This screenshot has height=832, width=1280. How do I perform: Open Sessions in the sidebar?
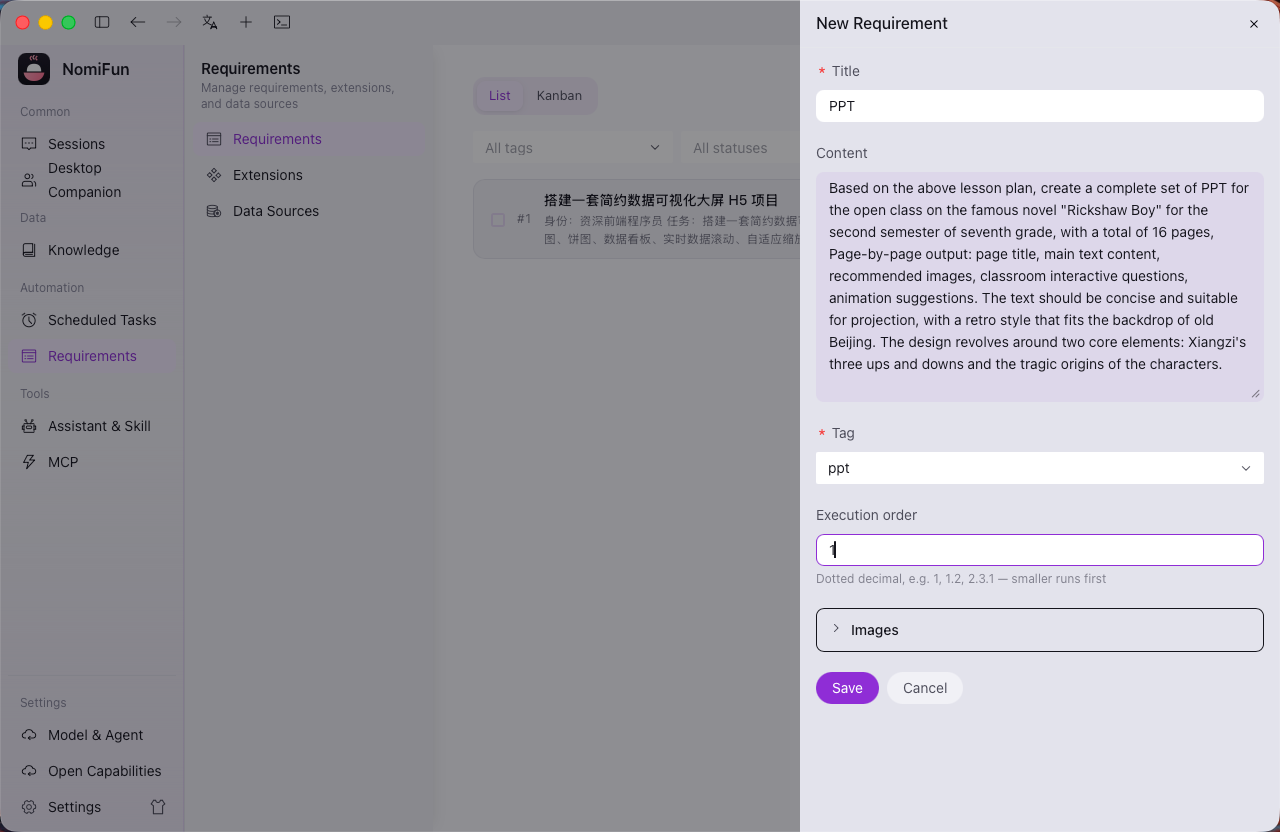(x=92, y=144)
